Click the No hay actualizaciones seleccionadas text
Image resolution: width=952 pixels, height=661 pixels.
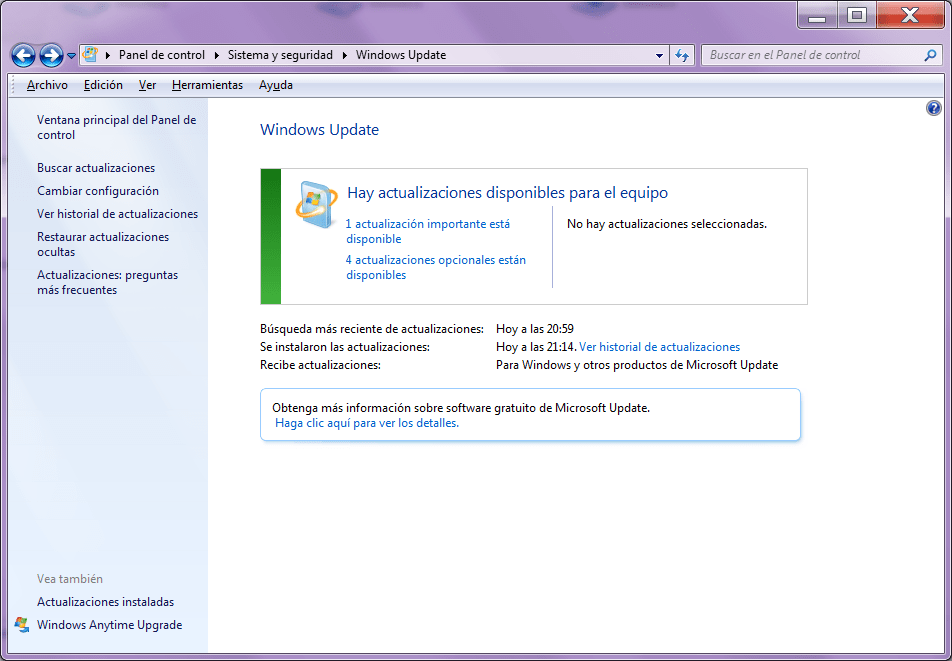[667, 224]
